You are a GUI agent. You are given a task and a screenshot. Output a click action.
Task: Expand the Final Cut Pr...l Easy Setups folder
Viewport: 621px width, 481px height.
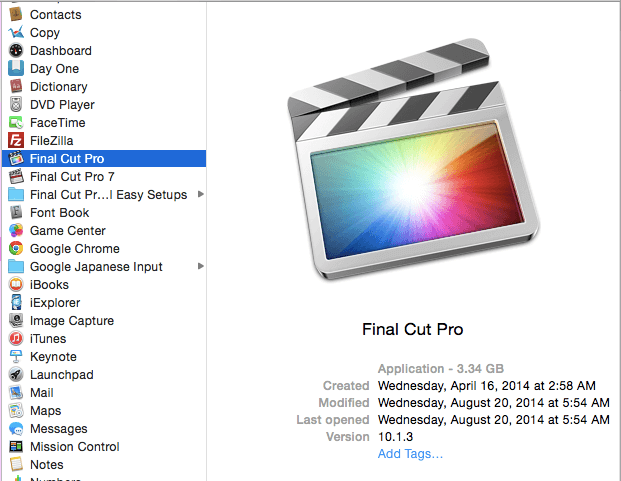coord(201,195)
